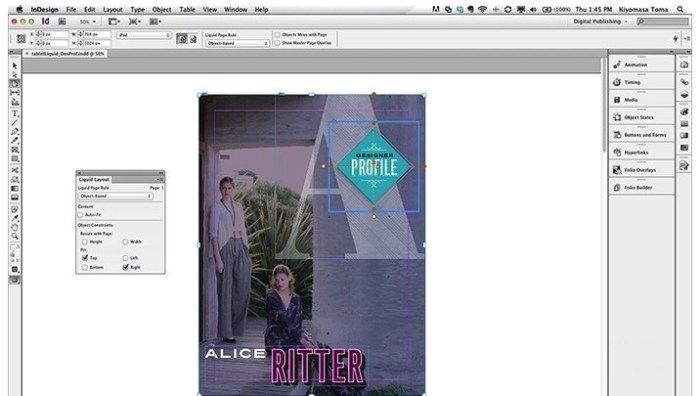This screenshot has height=396, width=700.
Task: Check Resize with Page Height
Action: [85, 242]
